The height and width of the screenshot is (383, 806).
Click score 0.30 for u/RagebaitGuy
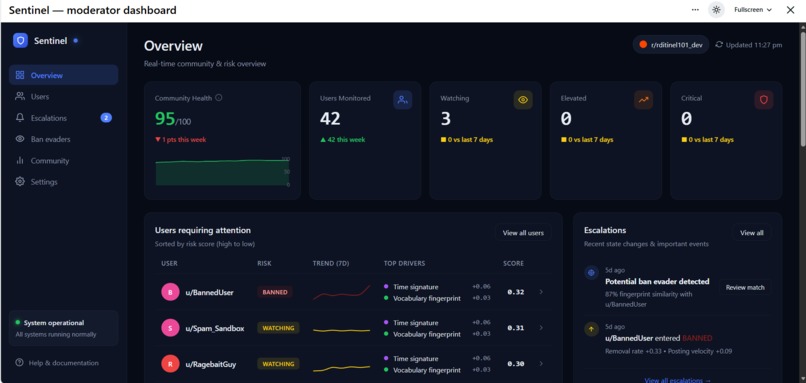(516, 364)
